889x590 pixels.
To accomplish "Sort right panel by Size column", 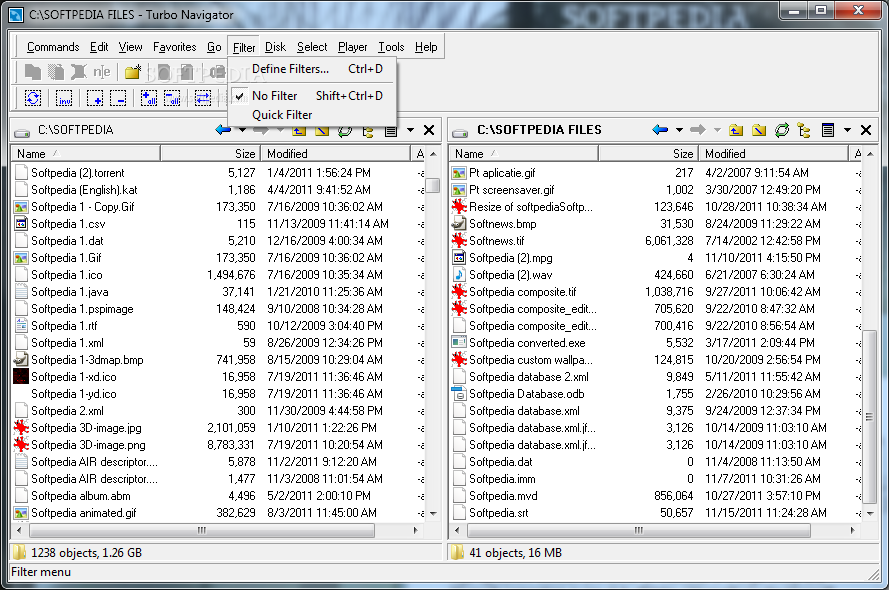I will pos(648,154).
